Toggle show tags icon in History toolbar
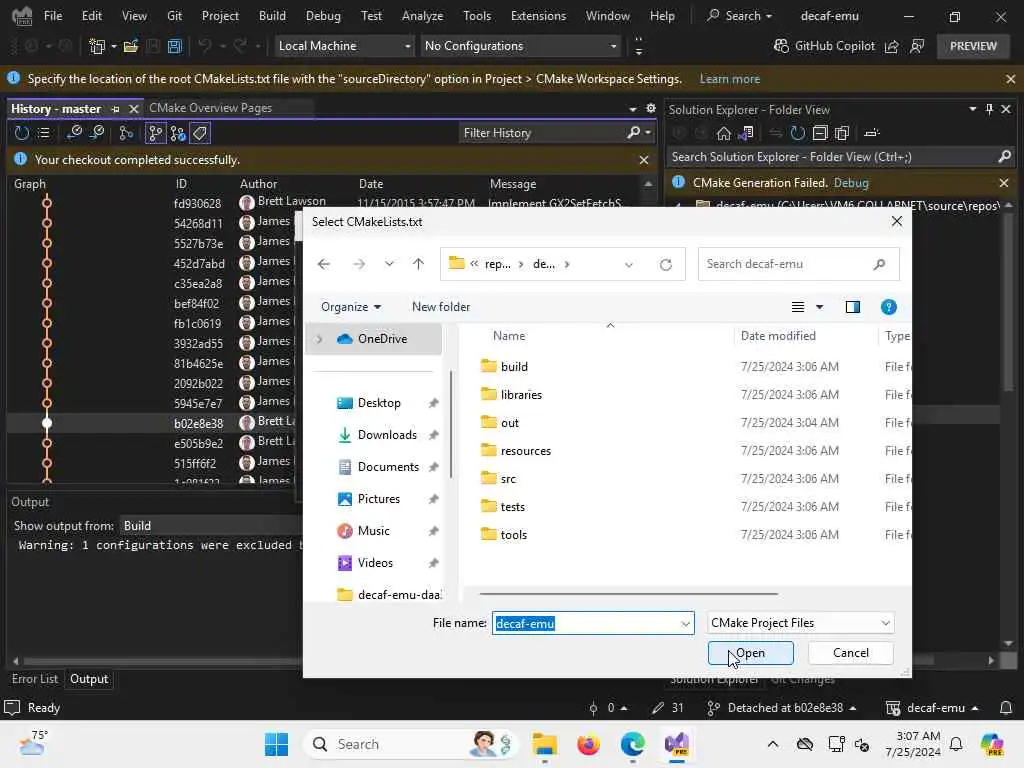 (x=200, y=133)
